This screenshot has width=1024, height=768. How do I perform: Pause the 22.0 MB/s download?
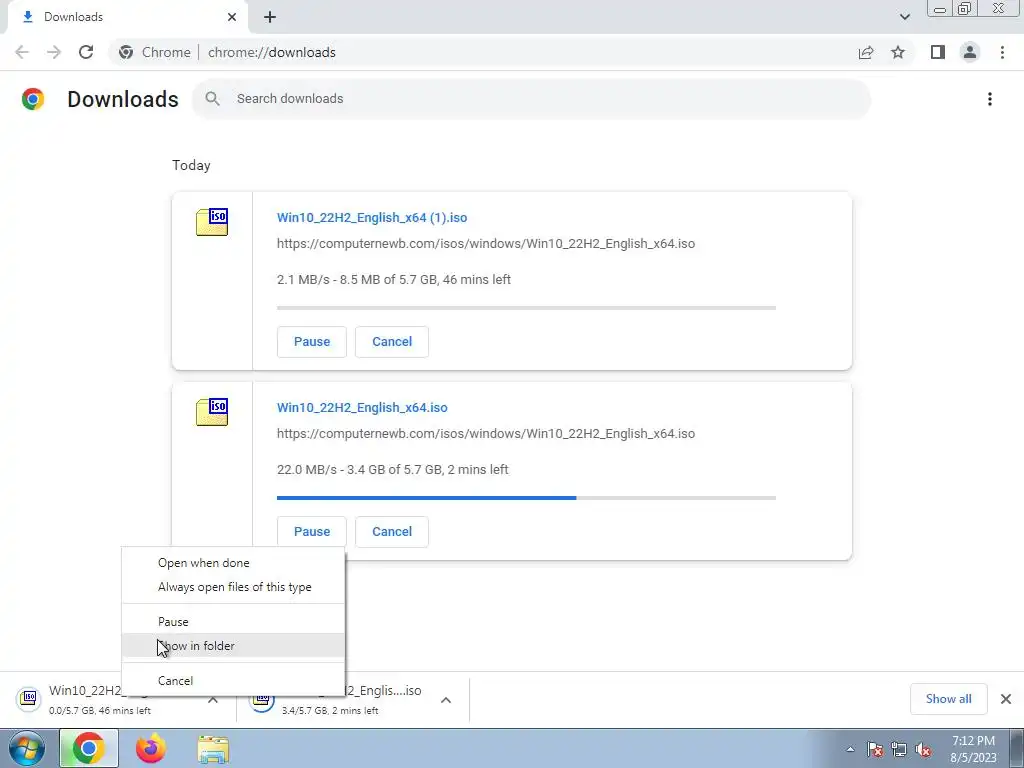point(312,532)
